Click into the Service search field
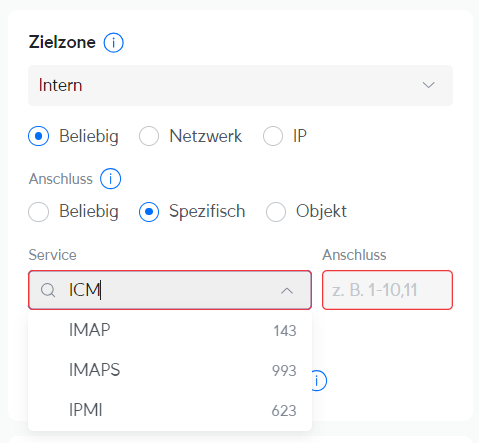The image size is (479, 443). pyautogui.click(x=170, y=290)
